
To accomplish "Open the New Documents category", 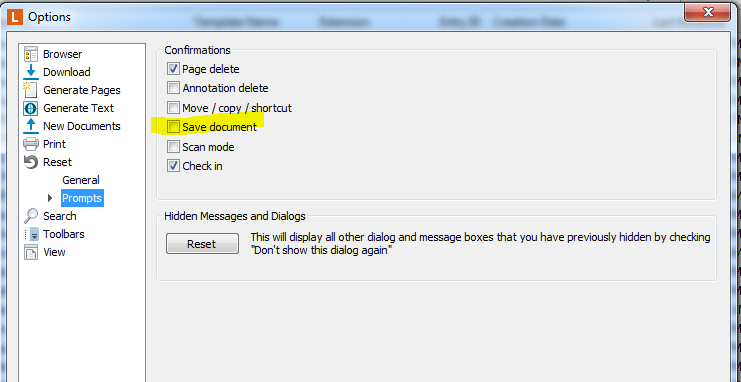I will [82, 126].
